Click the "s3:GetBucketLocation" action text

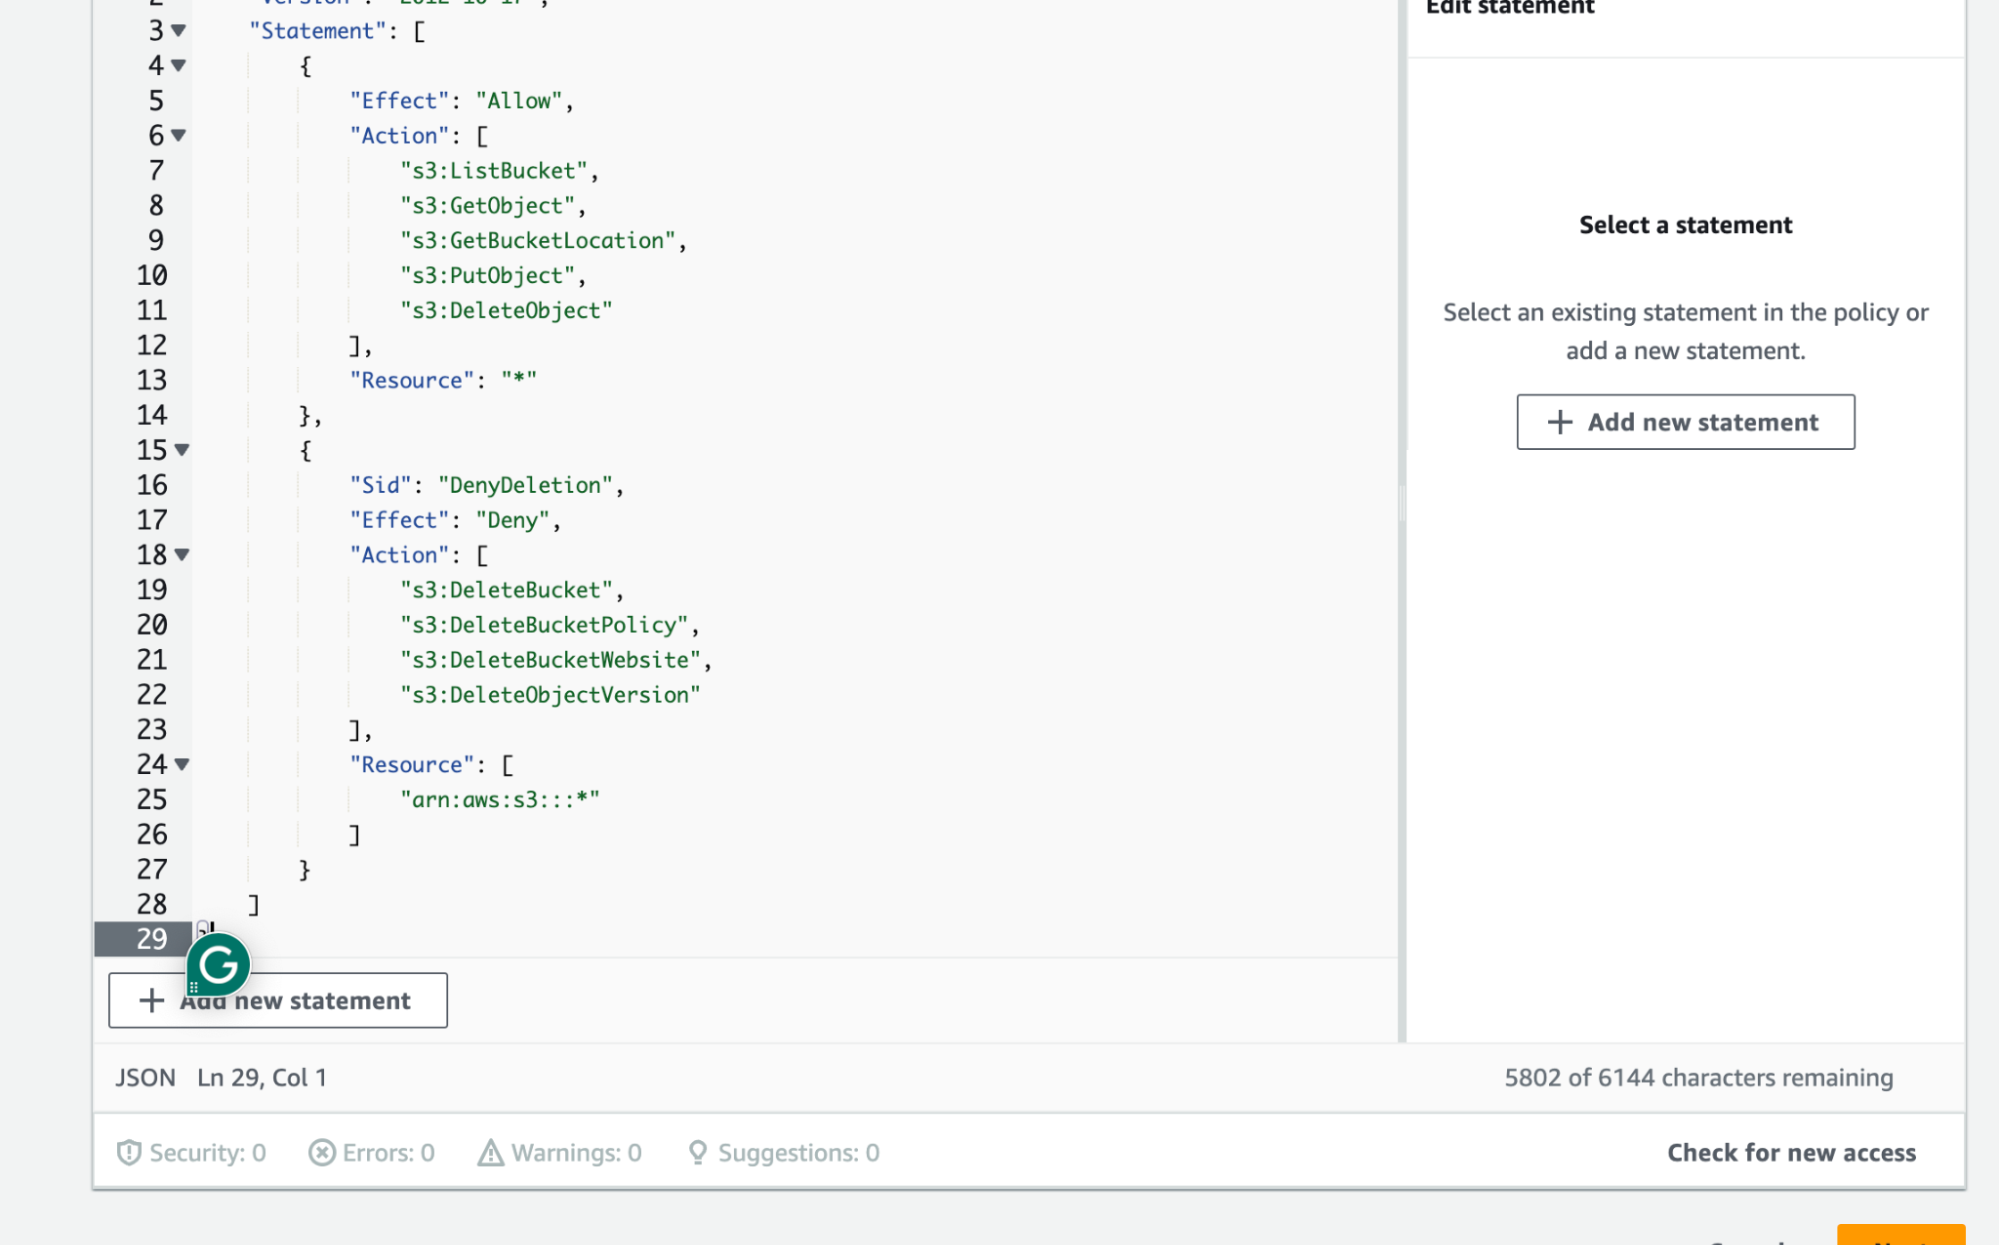[538, 241]
